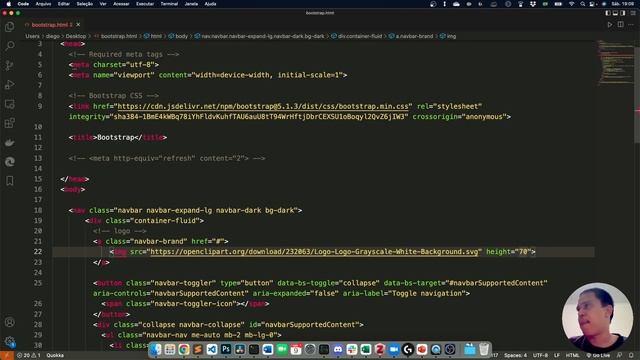Open the Janela menu
The width and height of the screenshot is (640, 360).
point(191,4)
